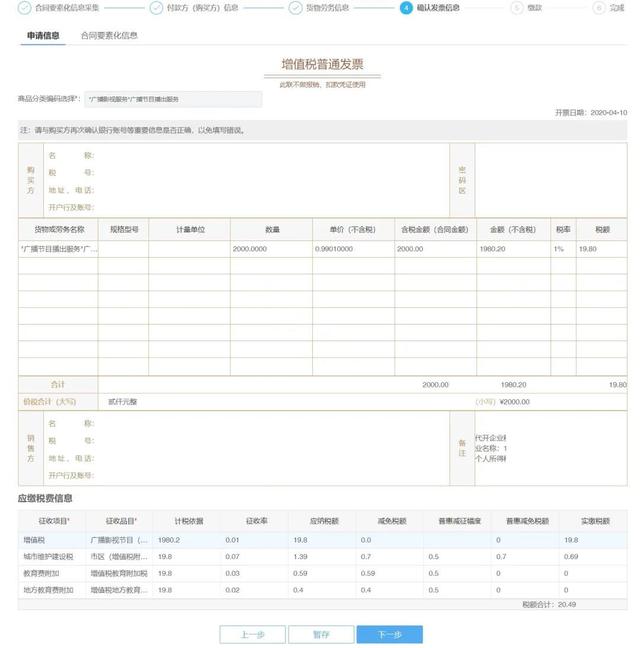Click the 应纳税额 column header
Screen dimensions: 640x648
[324, 521]
